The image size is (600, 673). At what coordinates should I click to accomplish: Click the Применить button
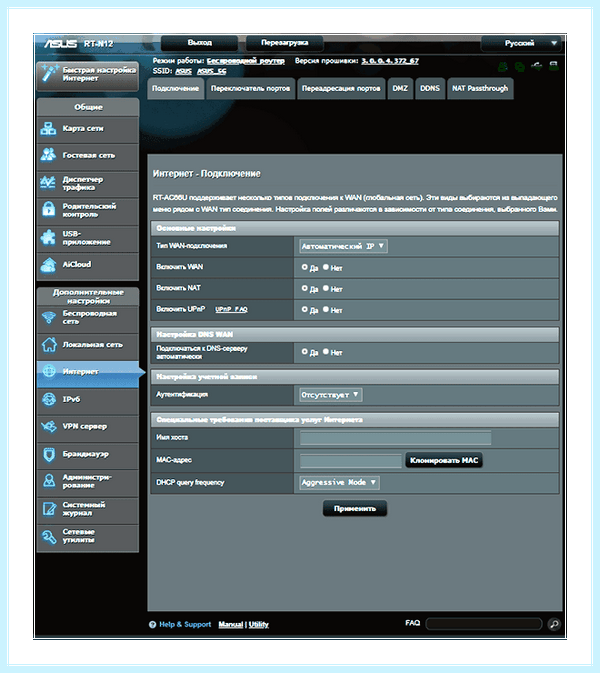[x=355, y=509]
